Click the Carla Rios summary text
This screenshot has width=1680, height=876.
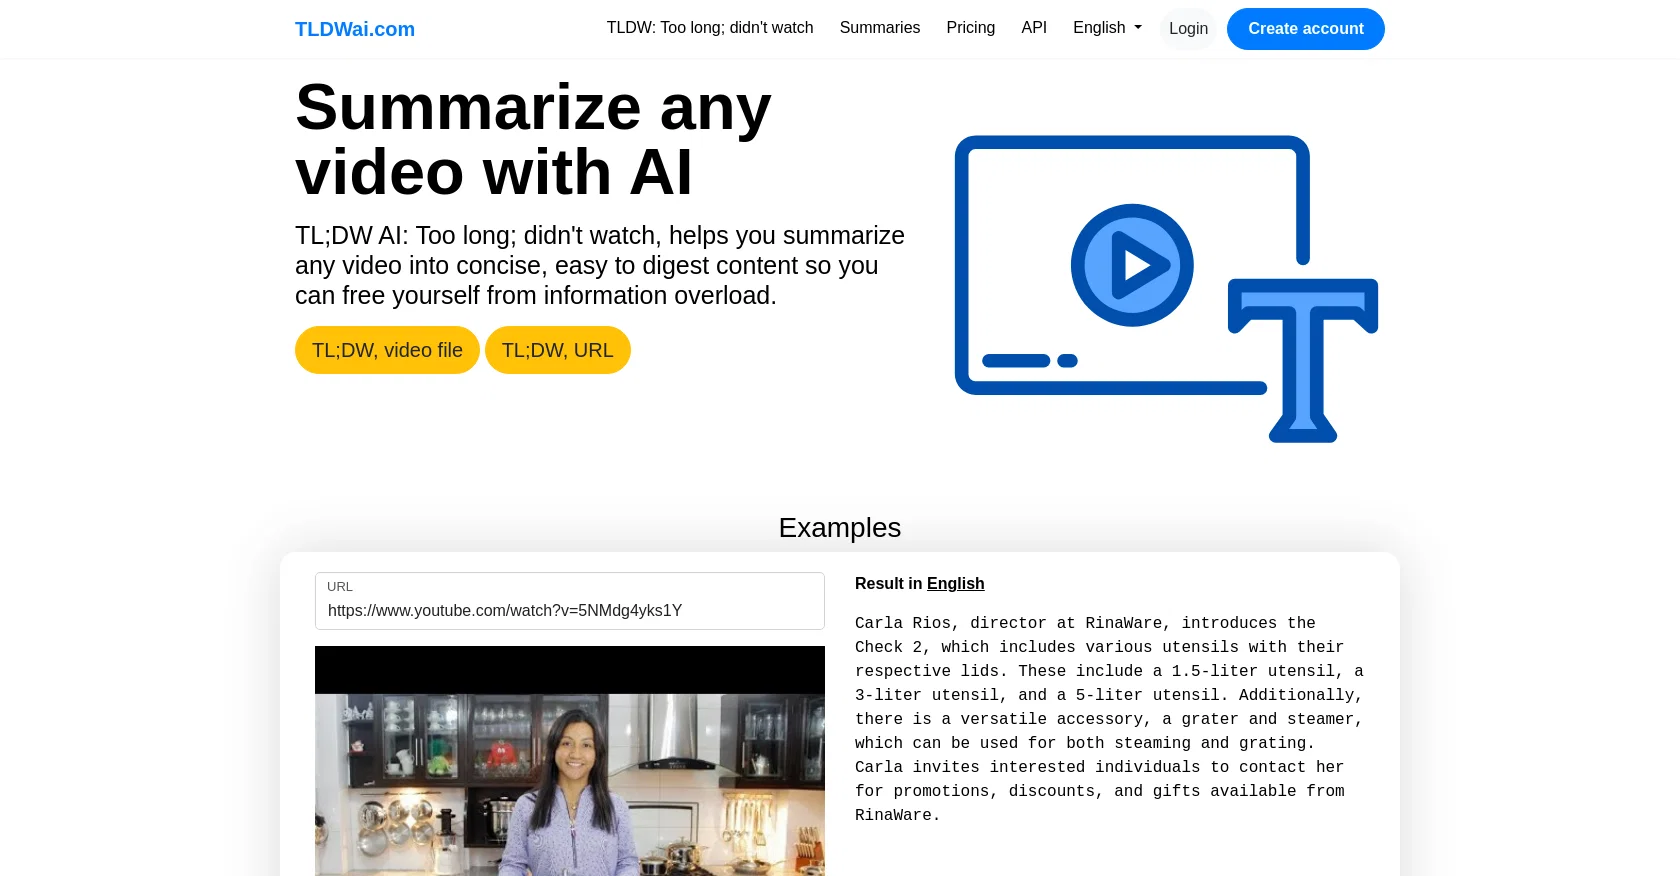1110,719
